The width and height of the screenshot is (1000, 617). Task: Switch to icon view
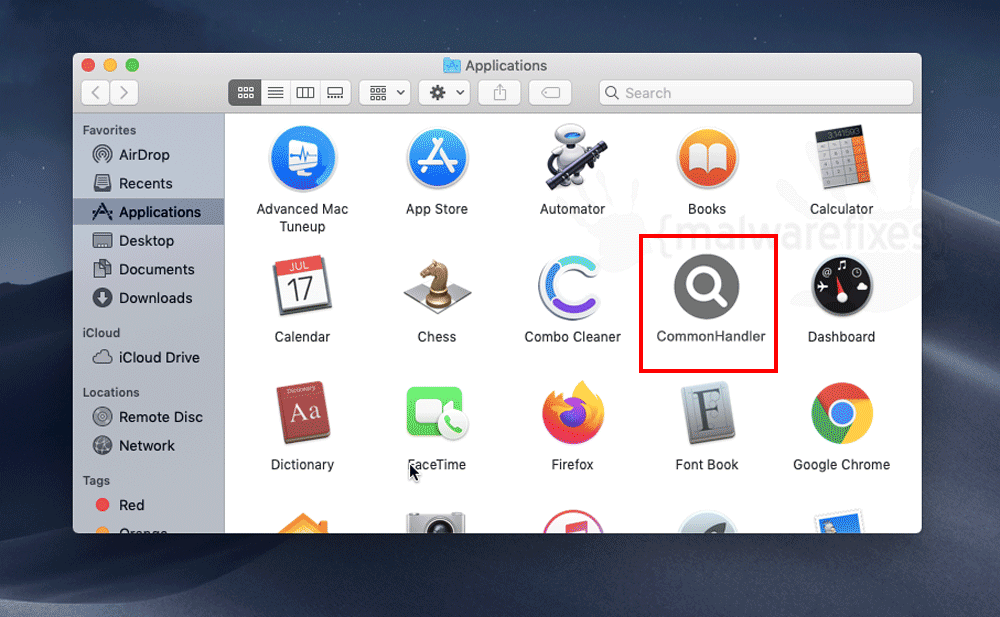(x=246, y=93)
